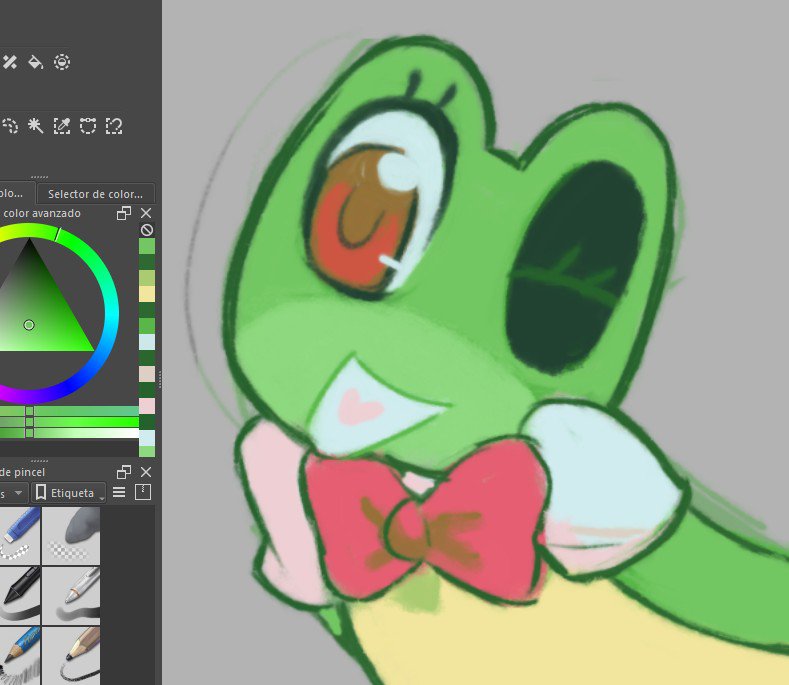789x685 pixels.
Task: Click the cyan area of the hue ring
Action: pos(112,311)
